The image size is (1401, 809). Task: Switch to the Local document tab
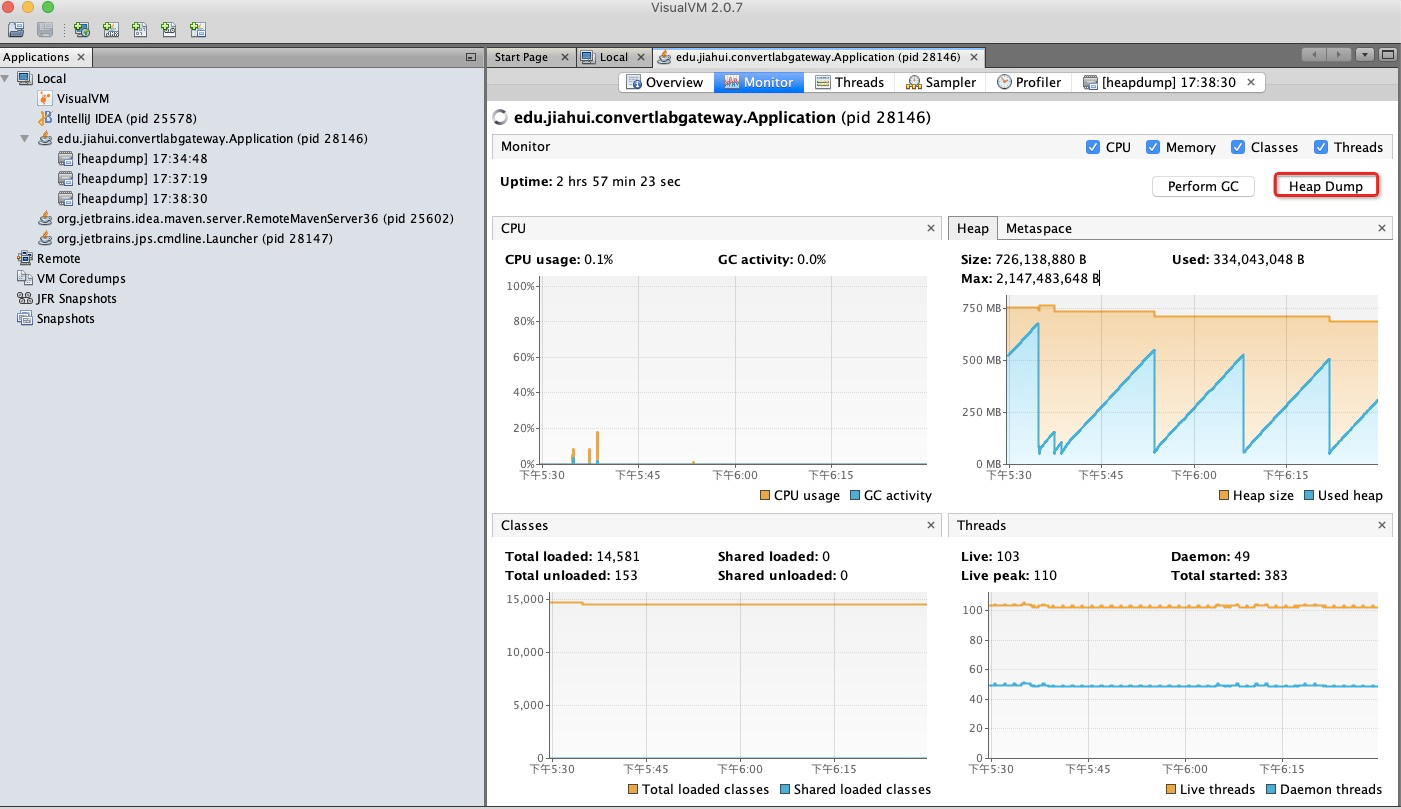[x=613, y=57]
